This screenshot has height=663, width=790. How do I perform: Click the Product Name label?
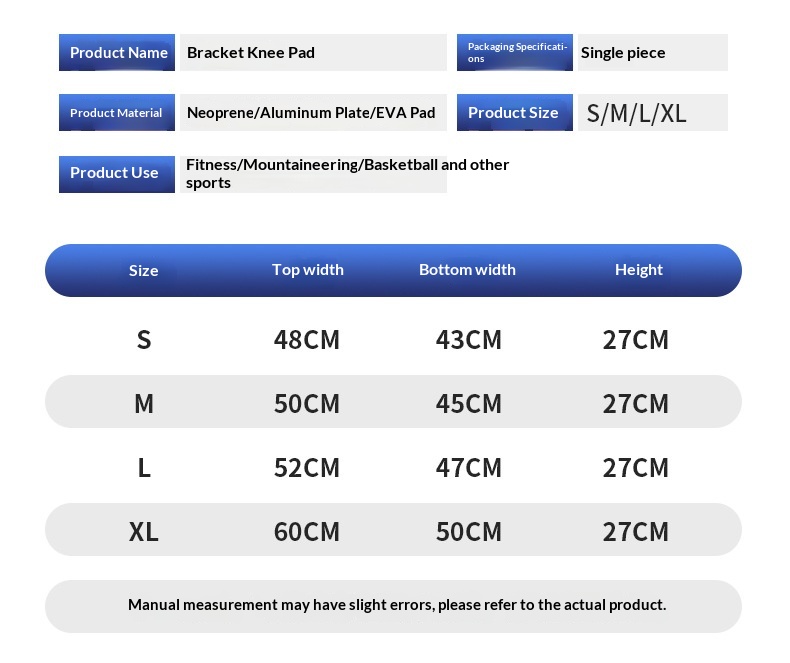pyautogui.click(x=117, y=52)
